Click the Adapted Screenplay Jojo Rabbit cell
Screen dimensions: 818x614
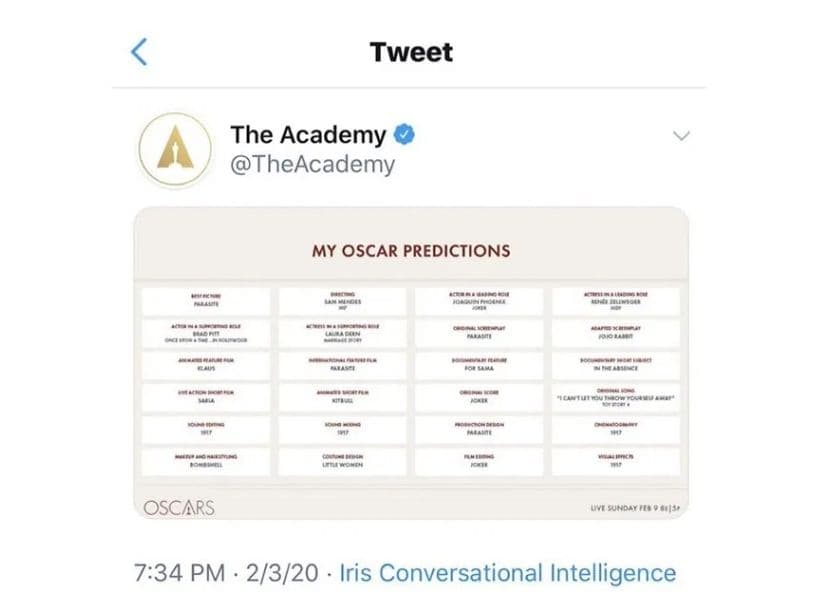pyautogui.click(x=616, y=333)
